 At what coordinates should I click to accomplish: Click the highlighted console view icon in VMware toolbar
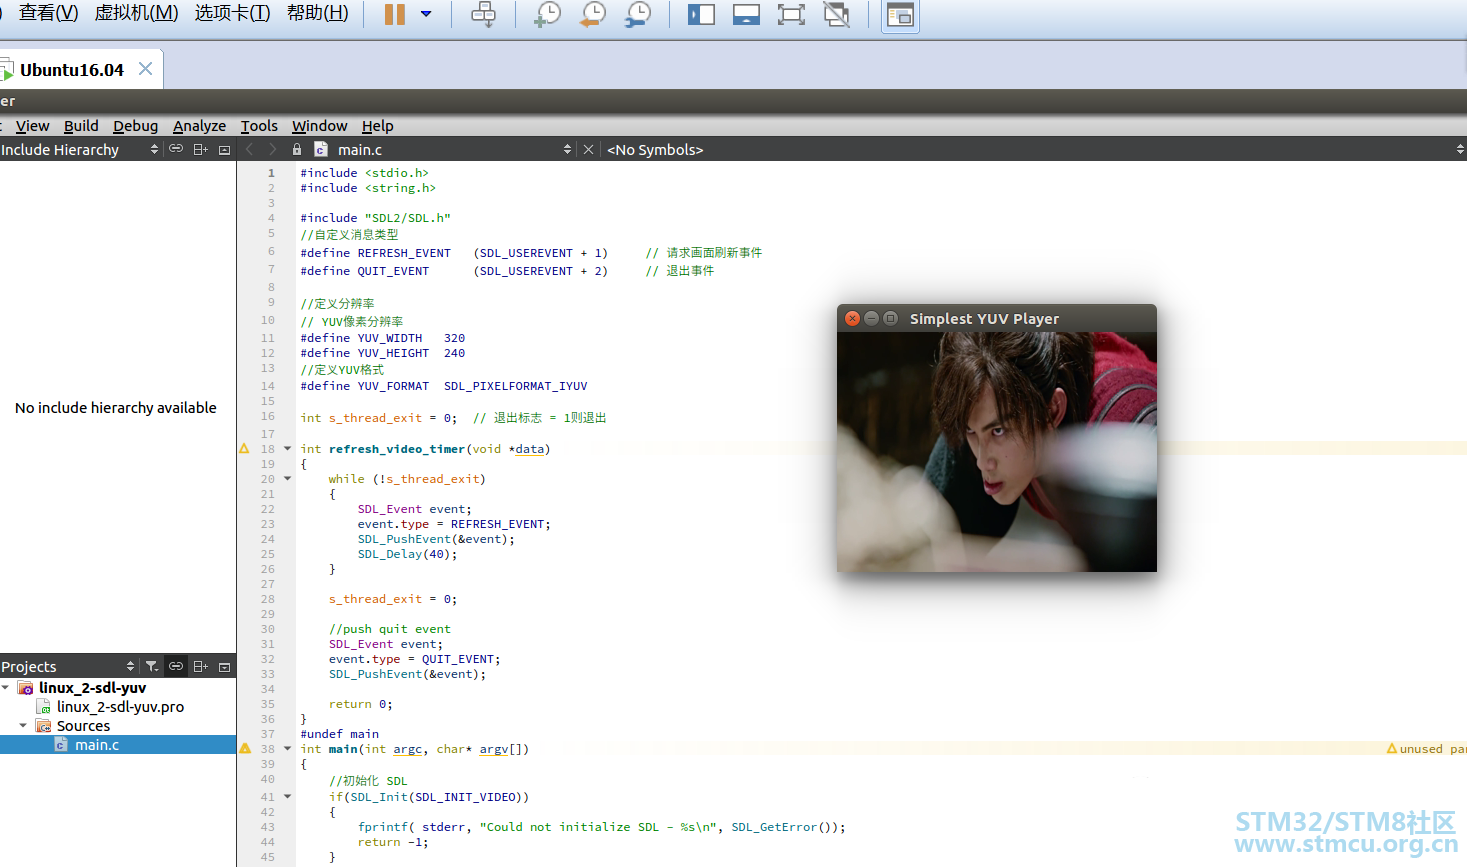[x=900, y=15]
